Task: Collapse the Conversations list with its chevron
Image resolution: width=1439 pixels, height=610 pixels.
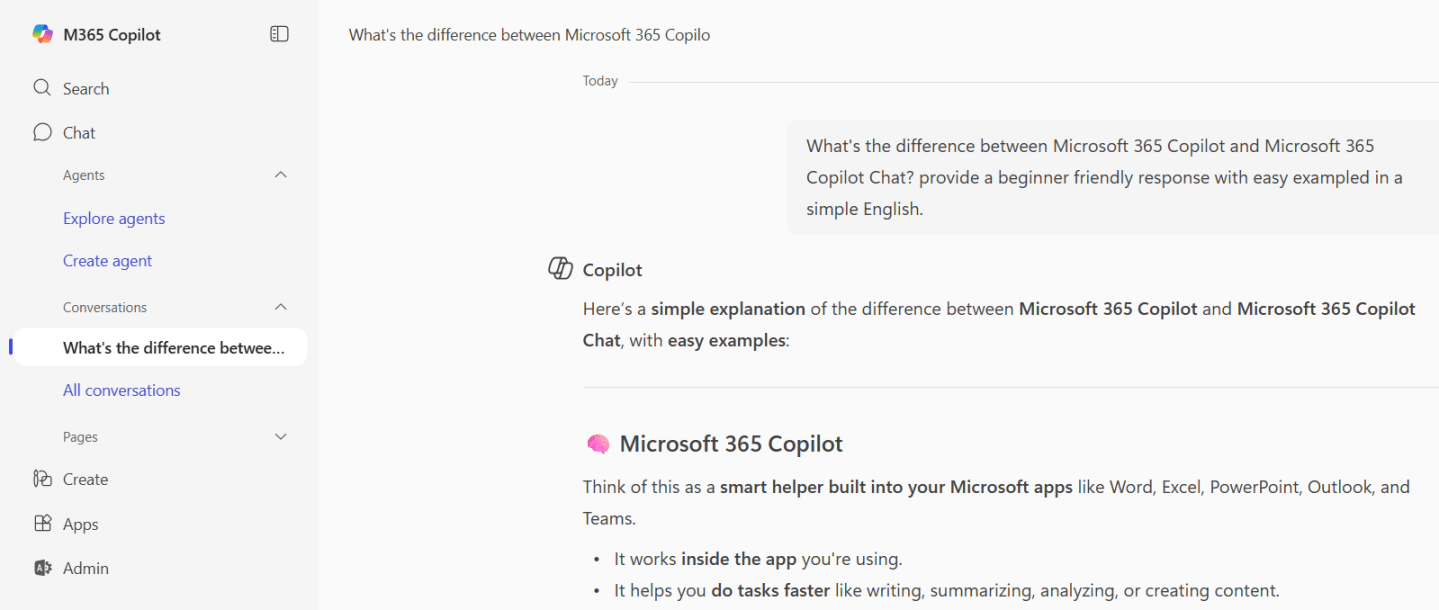Action: click(x=281, y=307)
